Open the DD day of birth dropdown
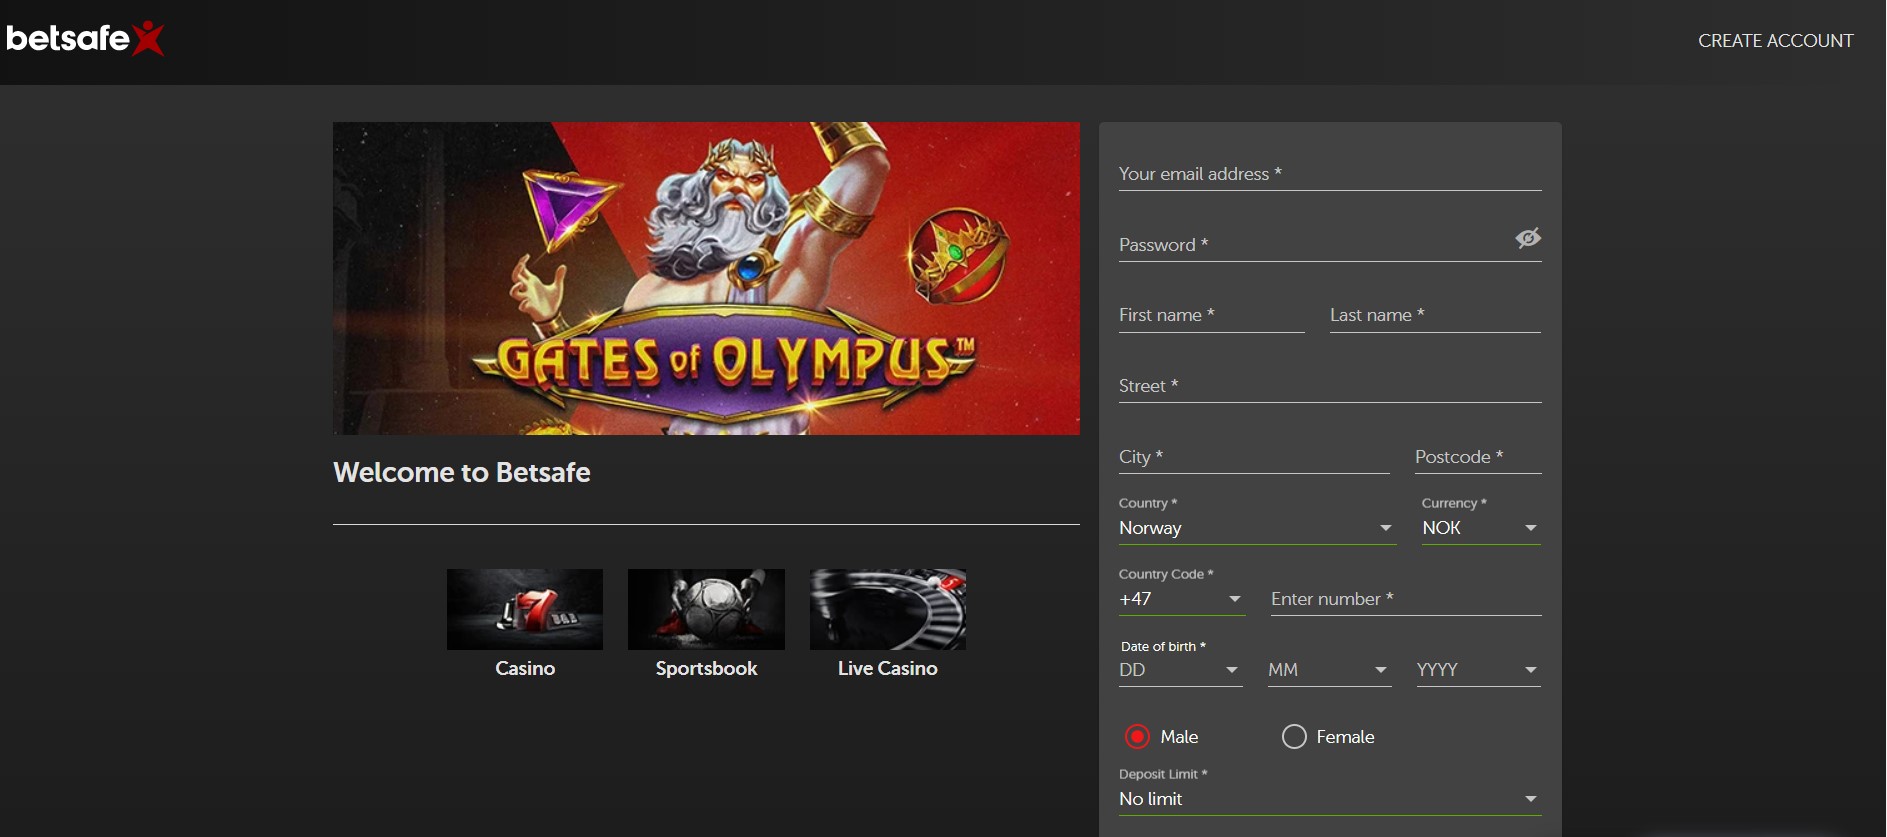Image resolution: width=1887 pixels, height=837 pixels. tap(1180, 670)
